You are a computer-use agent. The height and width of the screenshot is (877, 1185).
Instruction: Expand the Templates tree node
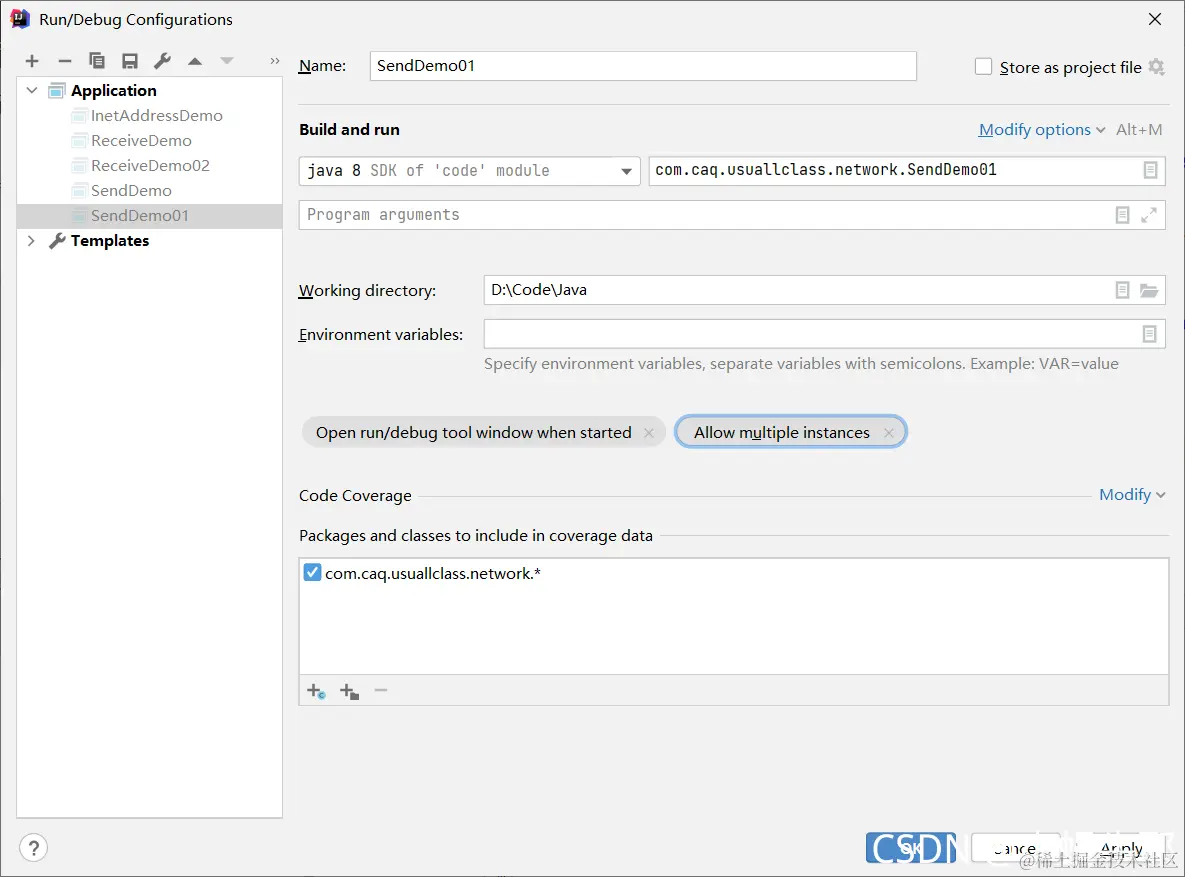(x=31, y=240)
